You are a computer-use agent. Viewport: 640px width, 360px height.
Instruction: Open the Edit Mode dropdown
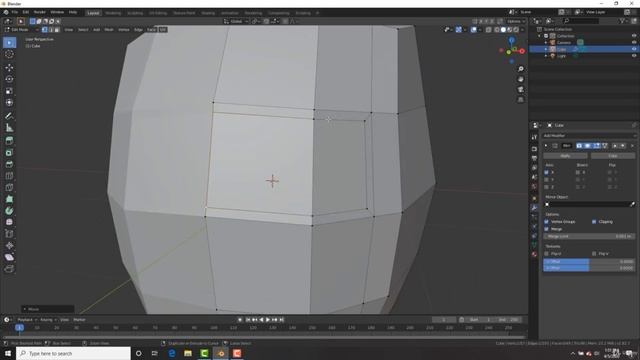pyautogui.click(x=21, y=30)
